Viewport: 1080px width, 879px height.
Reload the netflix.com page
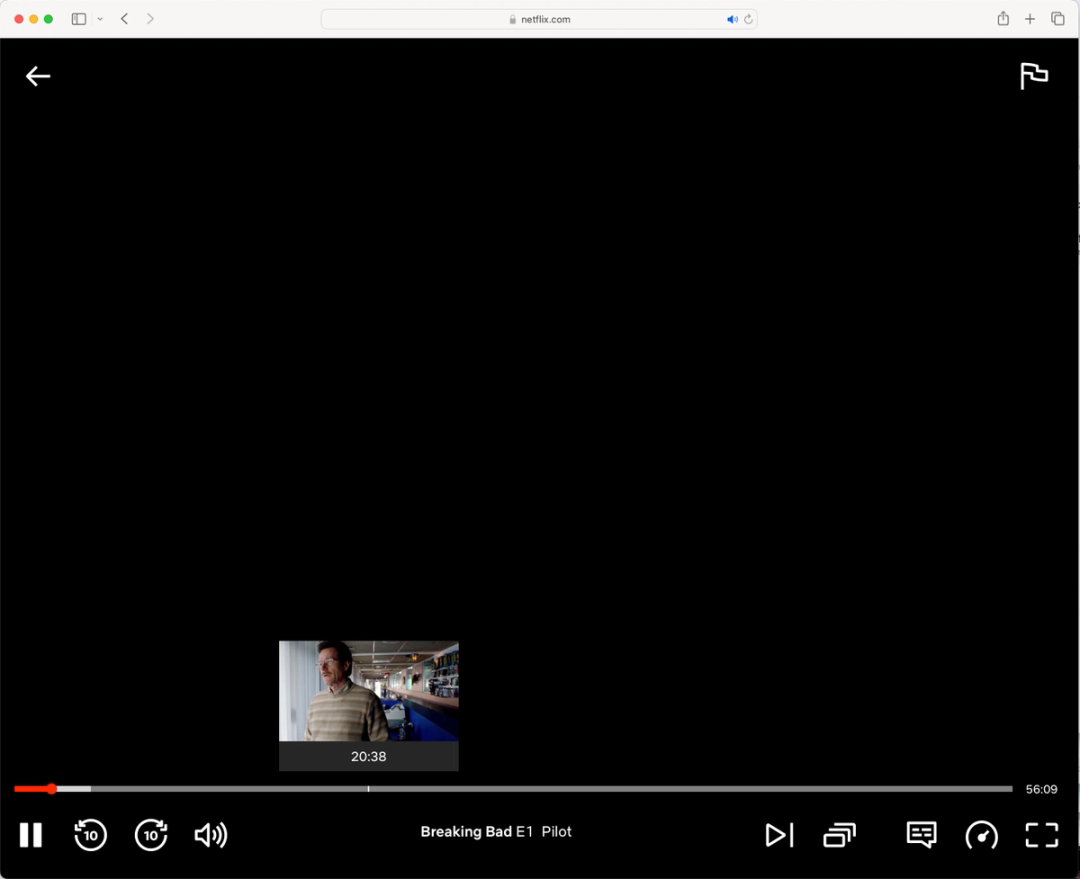(x=748, y=18)
